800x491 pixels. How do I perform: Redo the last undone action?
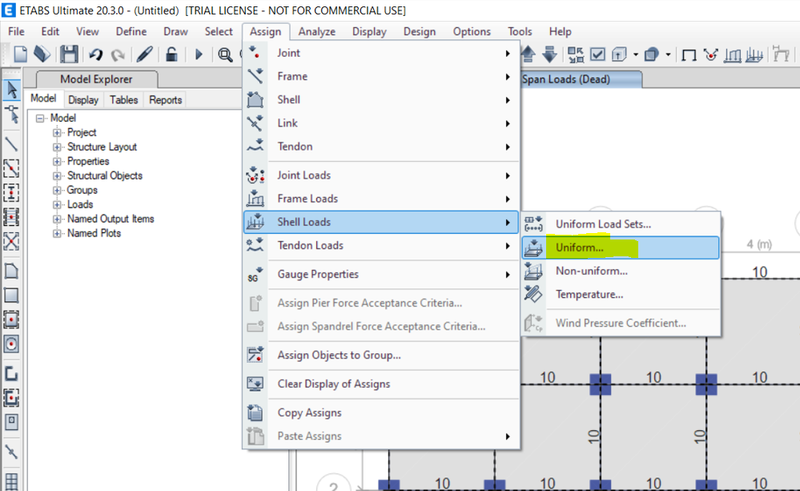pos(118,54)
